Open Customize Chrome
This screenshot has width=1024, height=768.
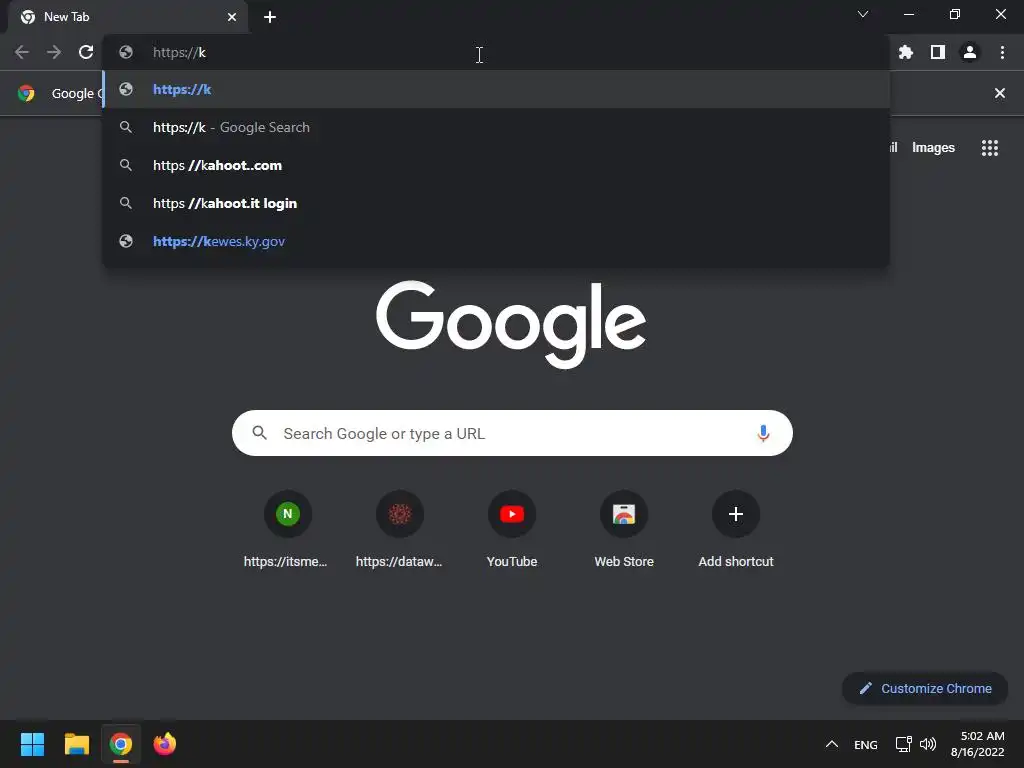[925, 688]
